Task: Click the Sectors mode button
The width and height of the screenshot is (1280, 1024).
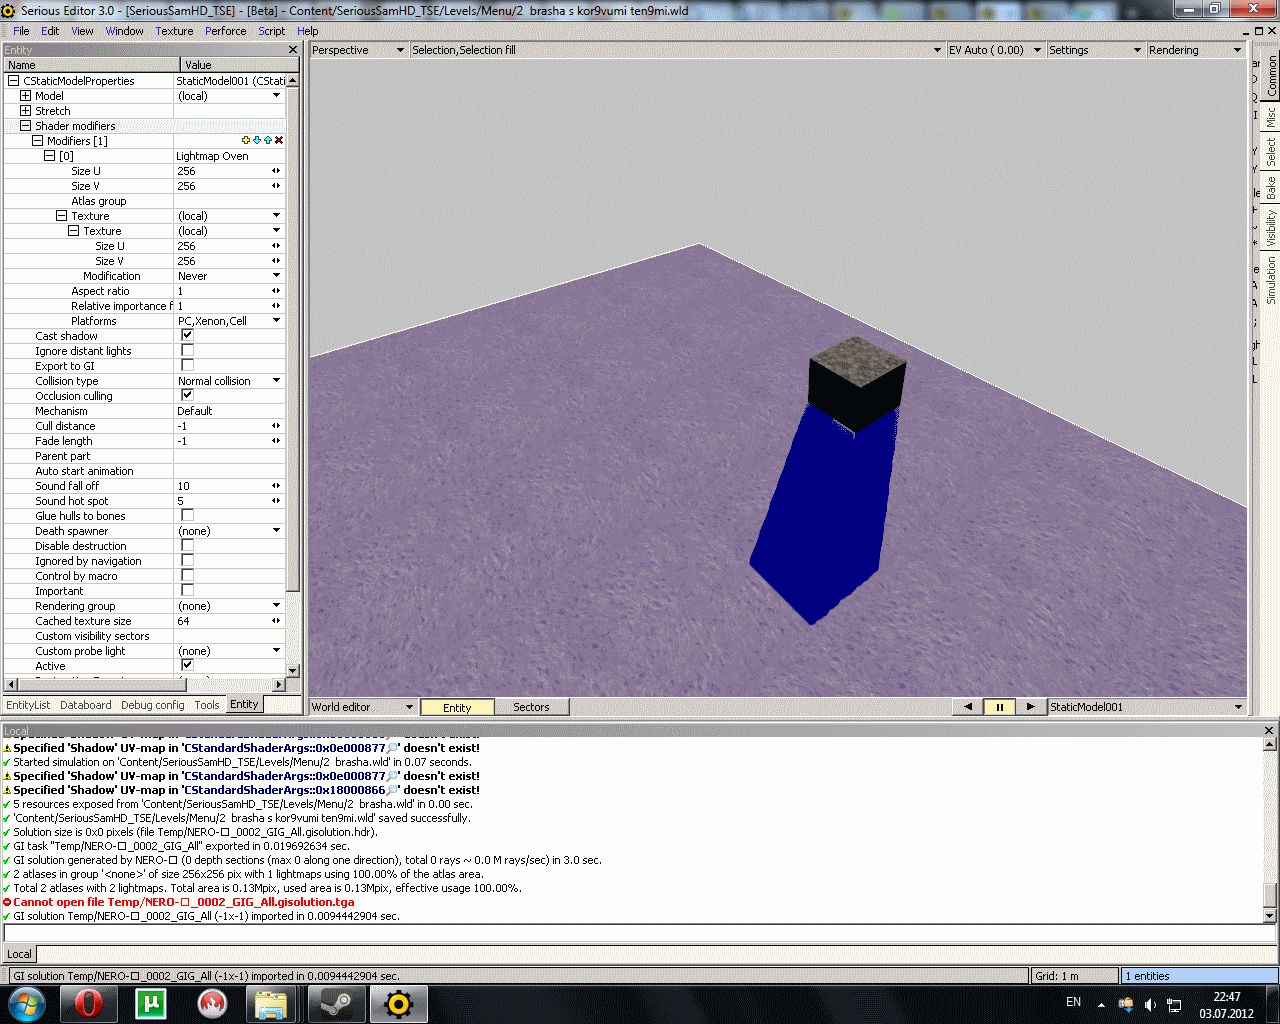Action: pos(532,707)
